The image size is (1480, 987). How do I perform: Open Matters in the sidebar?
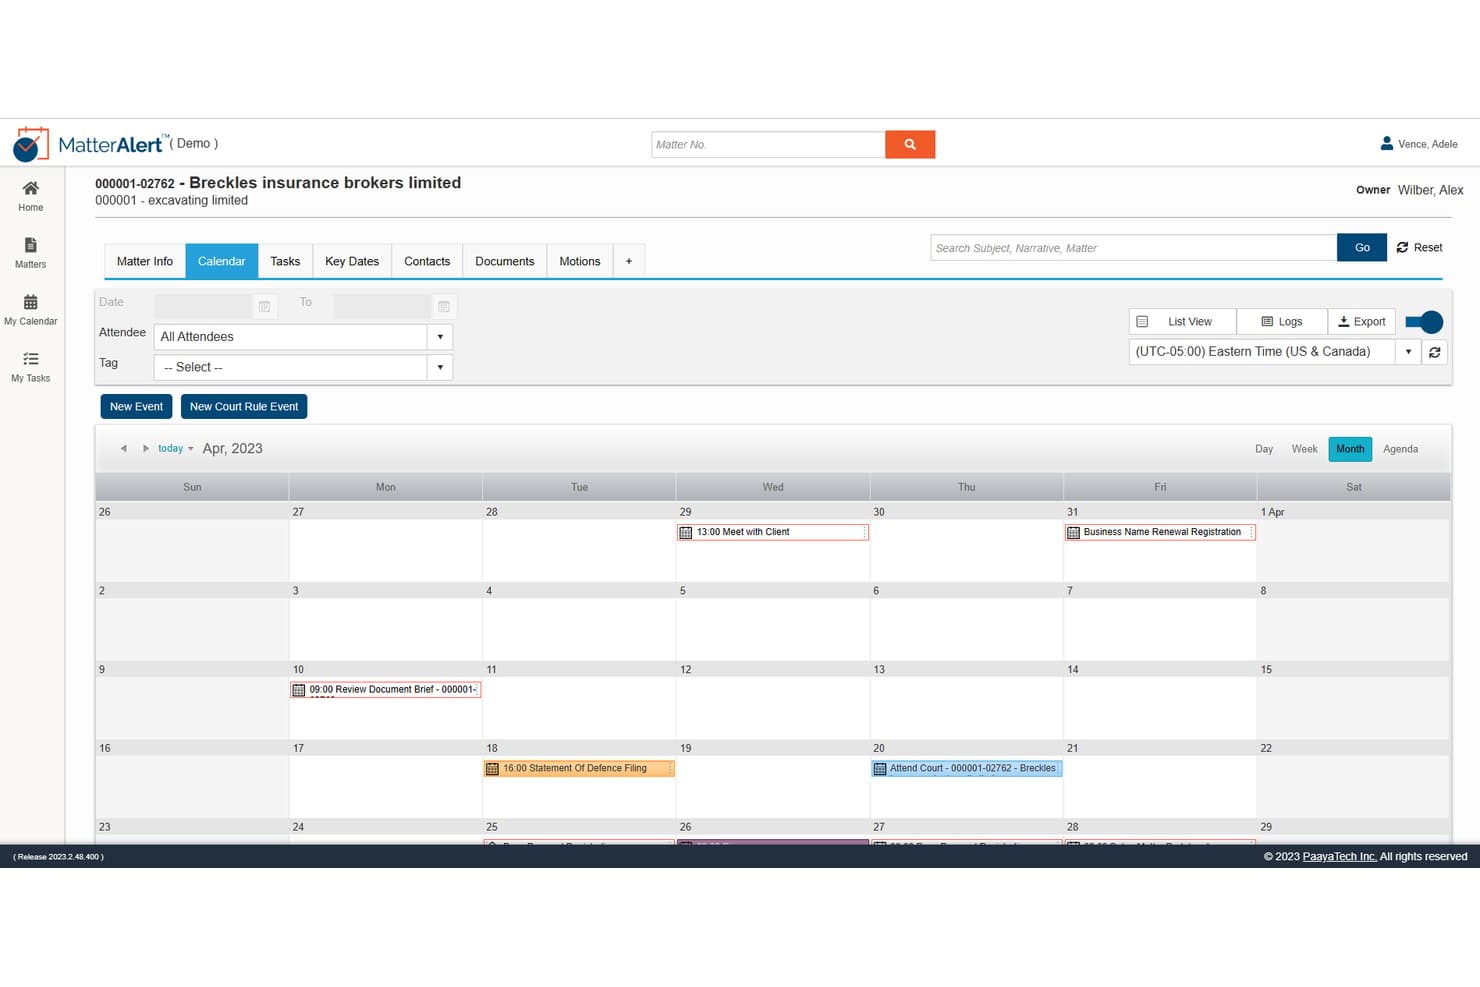tap(31, 253)
